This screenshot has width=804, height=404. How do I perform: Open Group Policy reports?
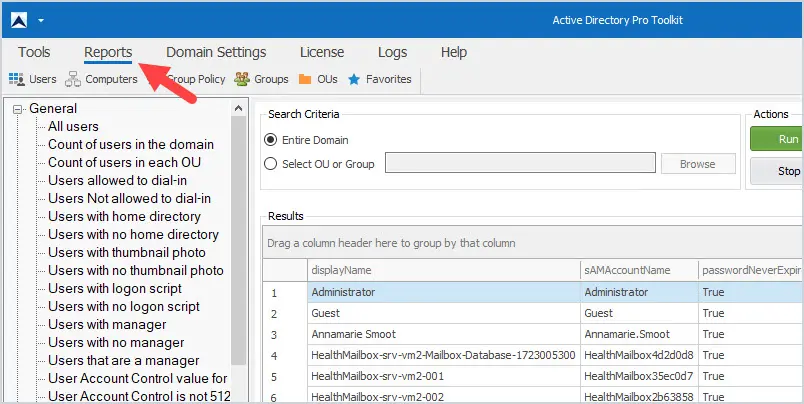coord(195,79)
